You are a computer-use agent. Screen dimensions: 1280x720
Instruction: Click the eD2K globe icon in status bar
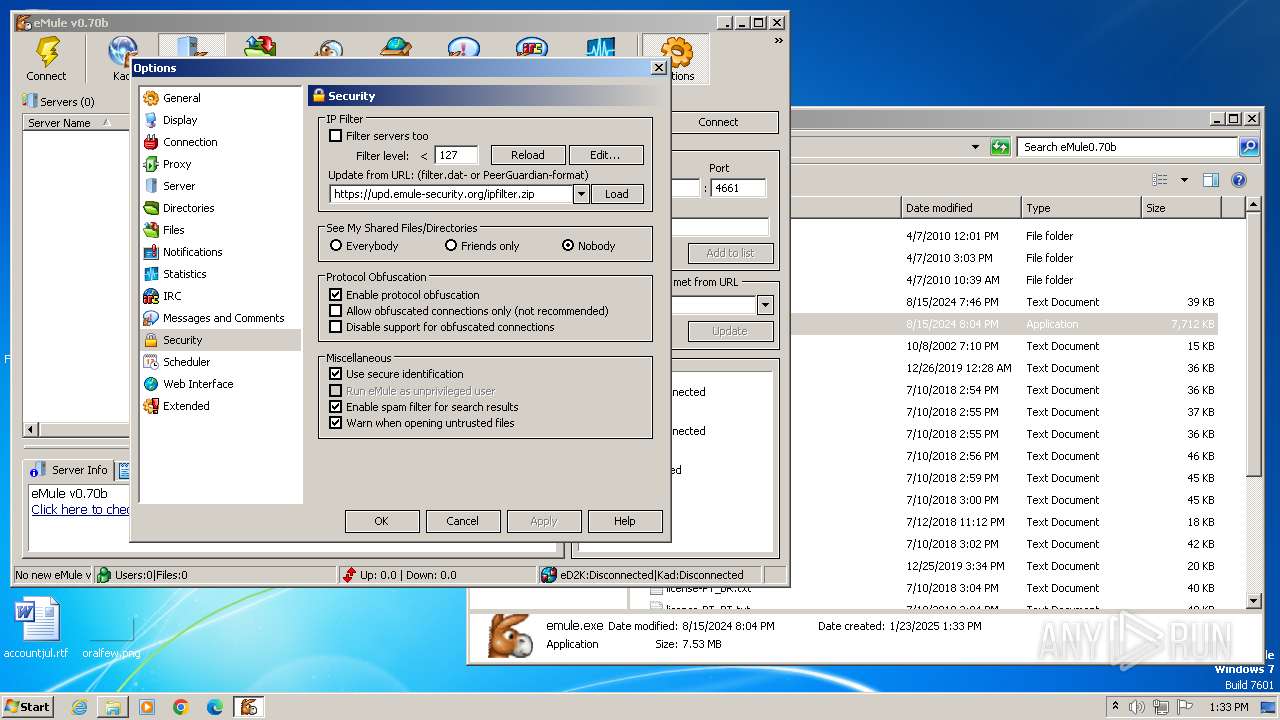[x=549, y=575]
